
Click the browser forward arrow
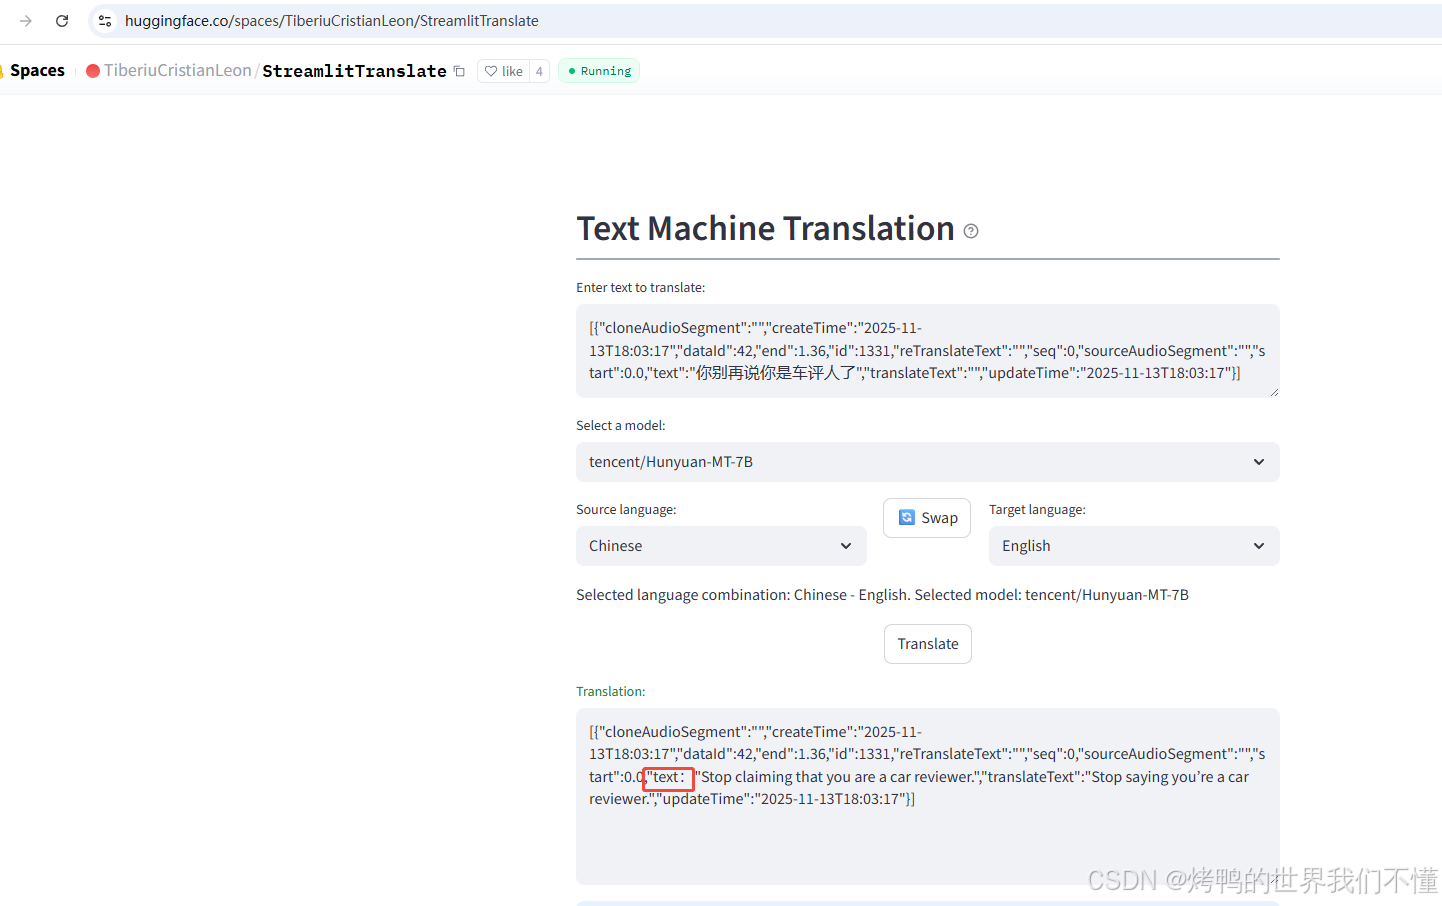click(26, 21)
